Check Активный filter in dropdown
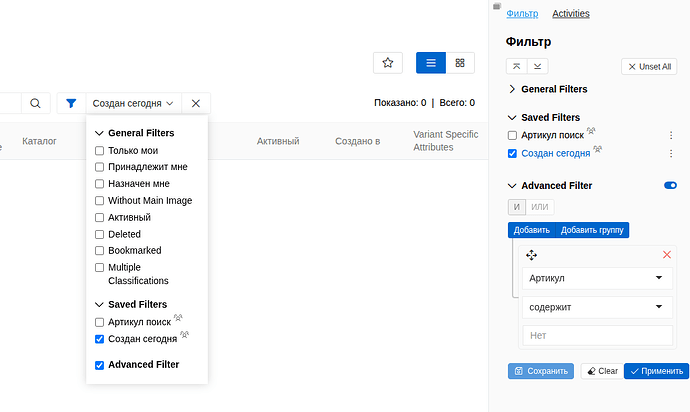 [x=99, y=217]
